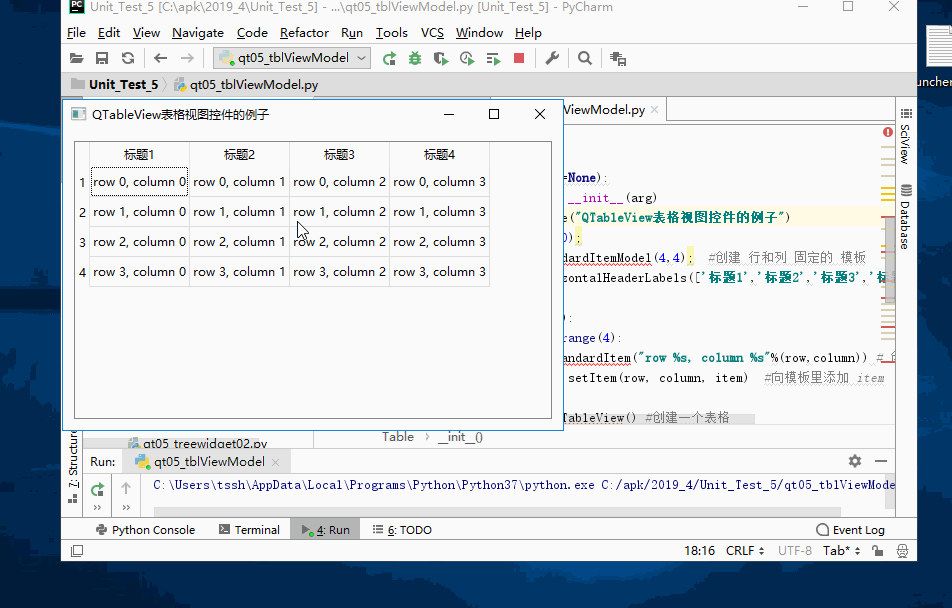Rerun the program from the Run panel gutter
The image size is (952, 608).
point(97,489)
